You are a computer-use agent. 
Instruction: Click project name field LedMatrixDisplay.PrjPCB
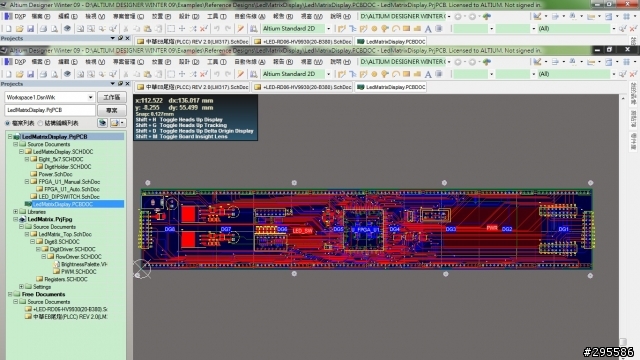[50, 110]
